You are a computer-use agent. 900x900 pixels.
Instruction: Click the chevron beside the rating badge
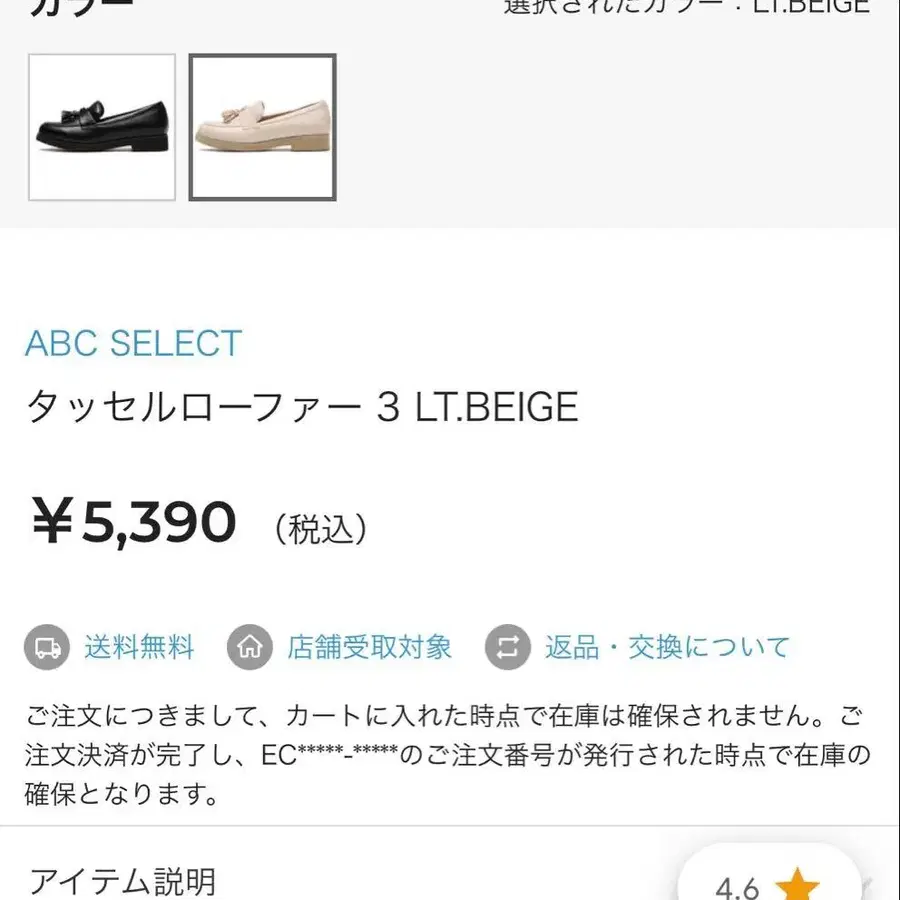pos(866,884)
